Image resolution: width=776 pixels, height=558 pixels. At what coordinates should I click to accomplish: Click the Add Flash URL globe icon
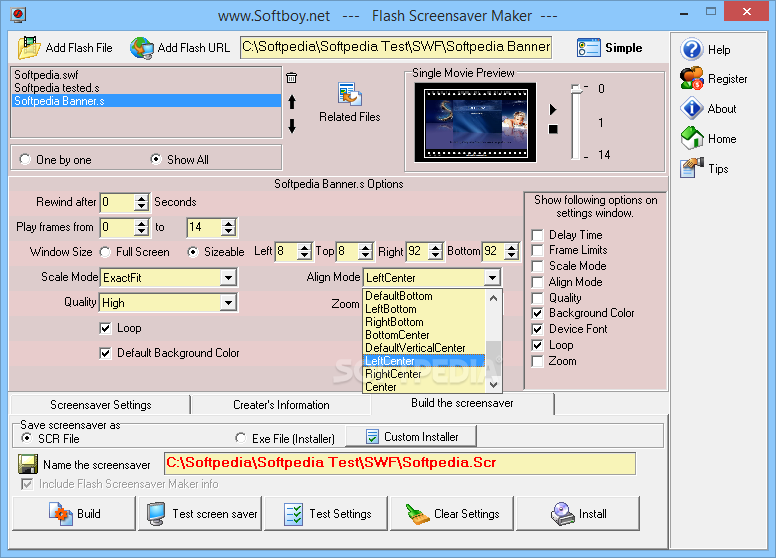[x=142, y=48]
